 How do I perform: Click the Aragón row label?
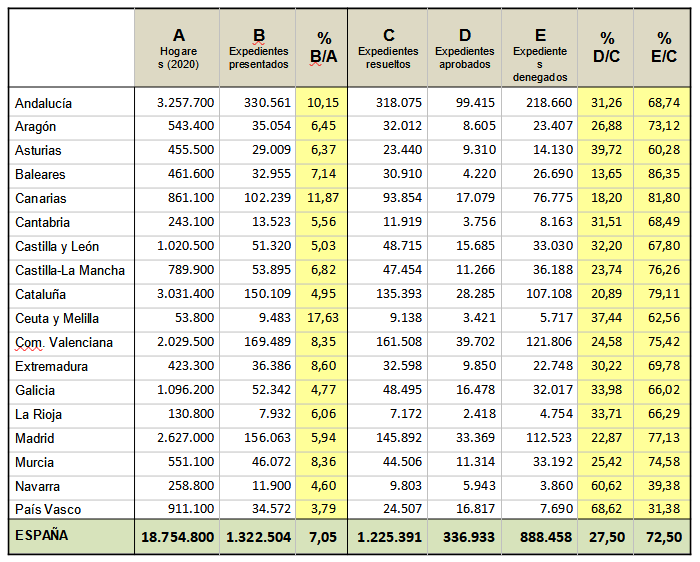point(35,127)
